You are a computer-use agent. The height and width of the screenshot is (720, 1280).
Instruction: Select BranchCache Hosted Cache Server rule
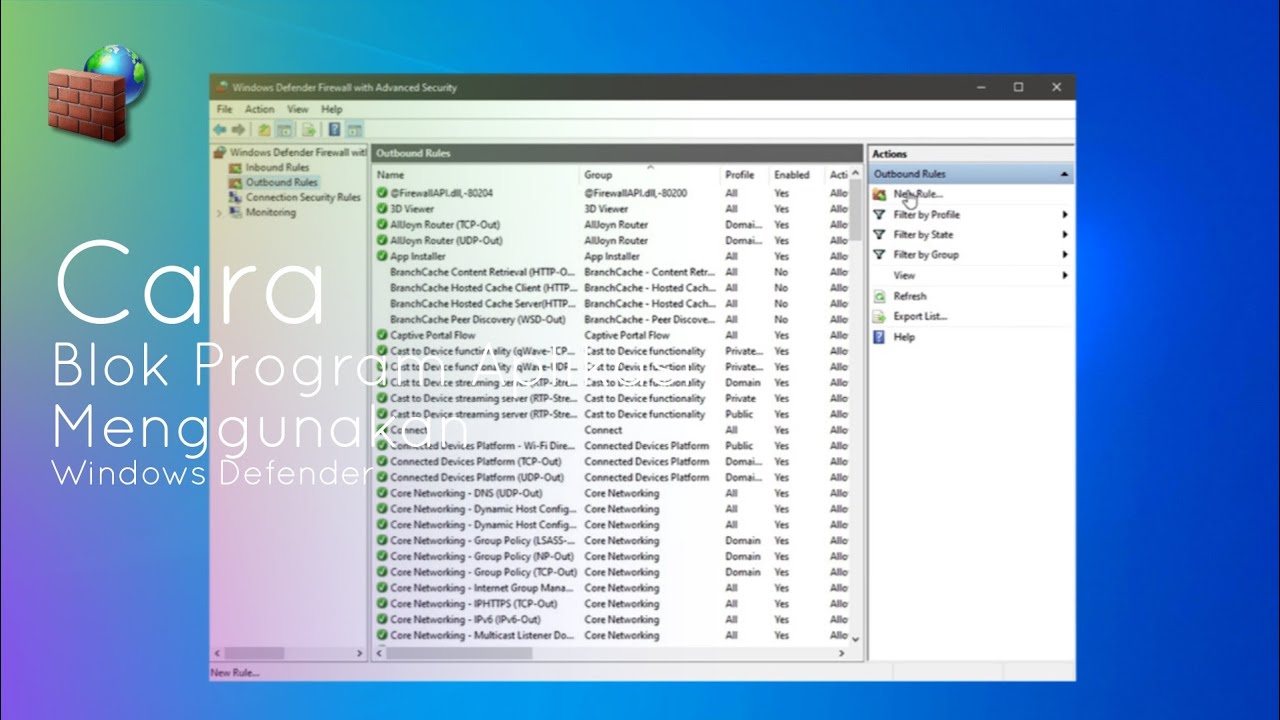point(483,303)
